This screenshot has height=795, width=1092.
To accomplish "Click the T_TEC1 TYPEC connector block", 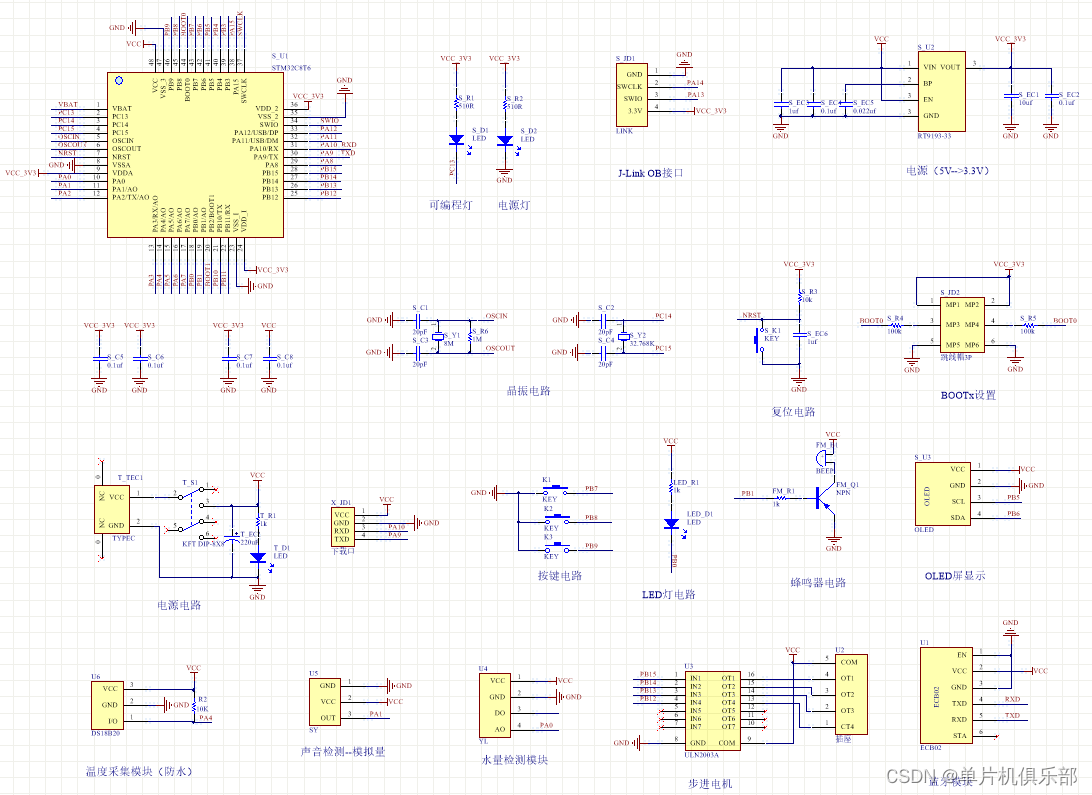I will point(111,510).
